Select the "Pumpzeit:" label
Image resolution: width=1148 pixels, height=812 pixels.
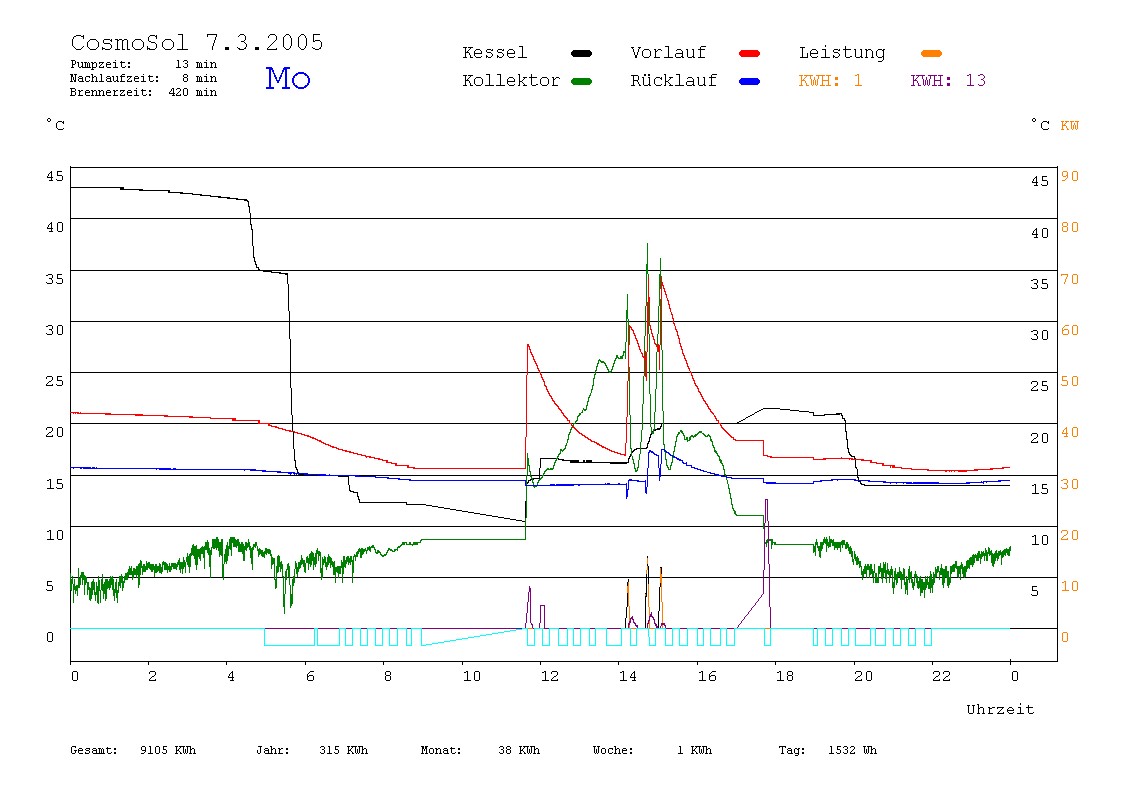coord(101,64)
